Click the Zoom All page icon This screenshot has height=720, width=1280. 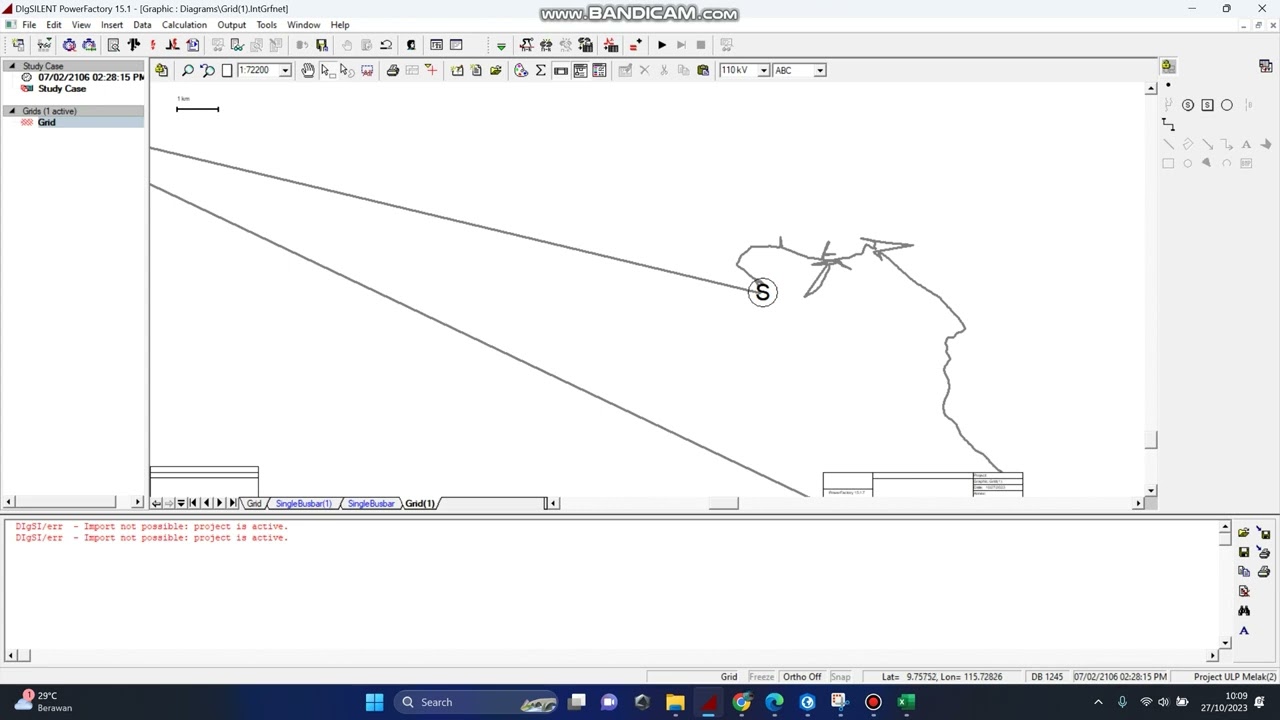[227, 70]
